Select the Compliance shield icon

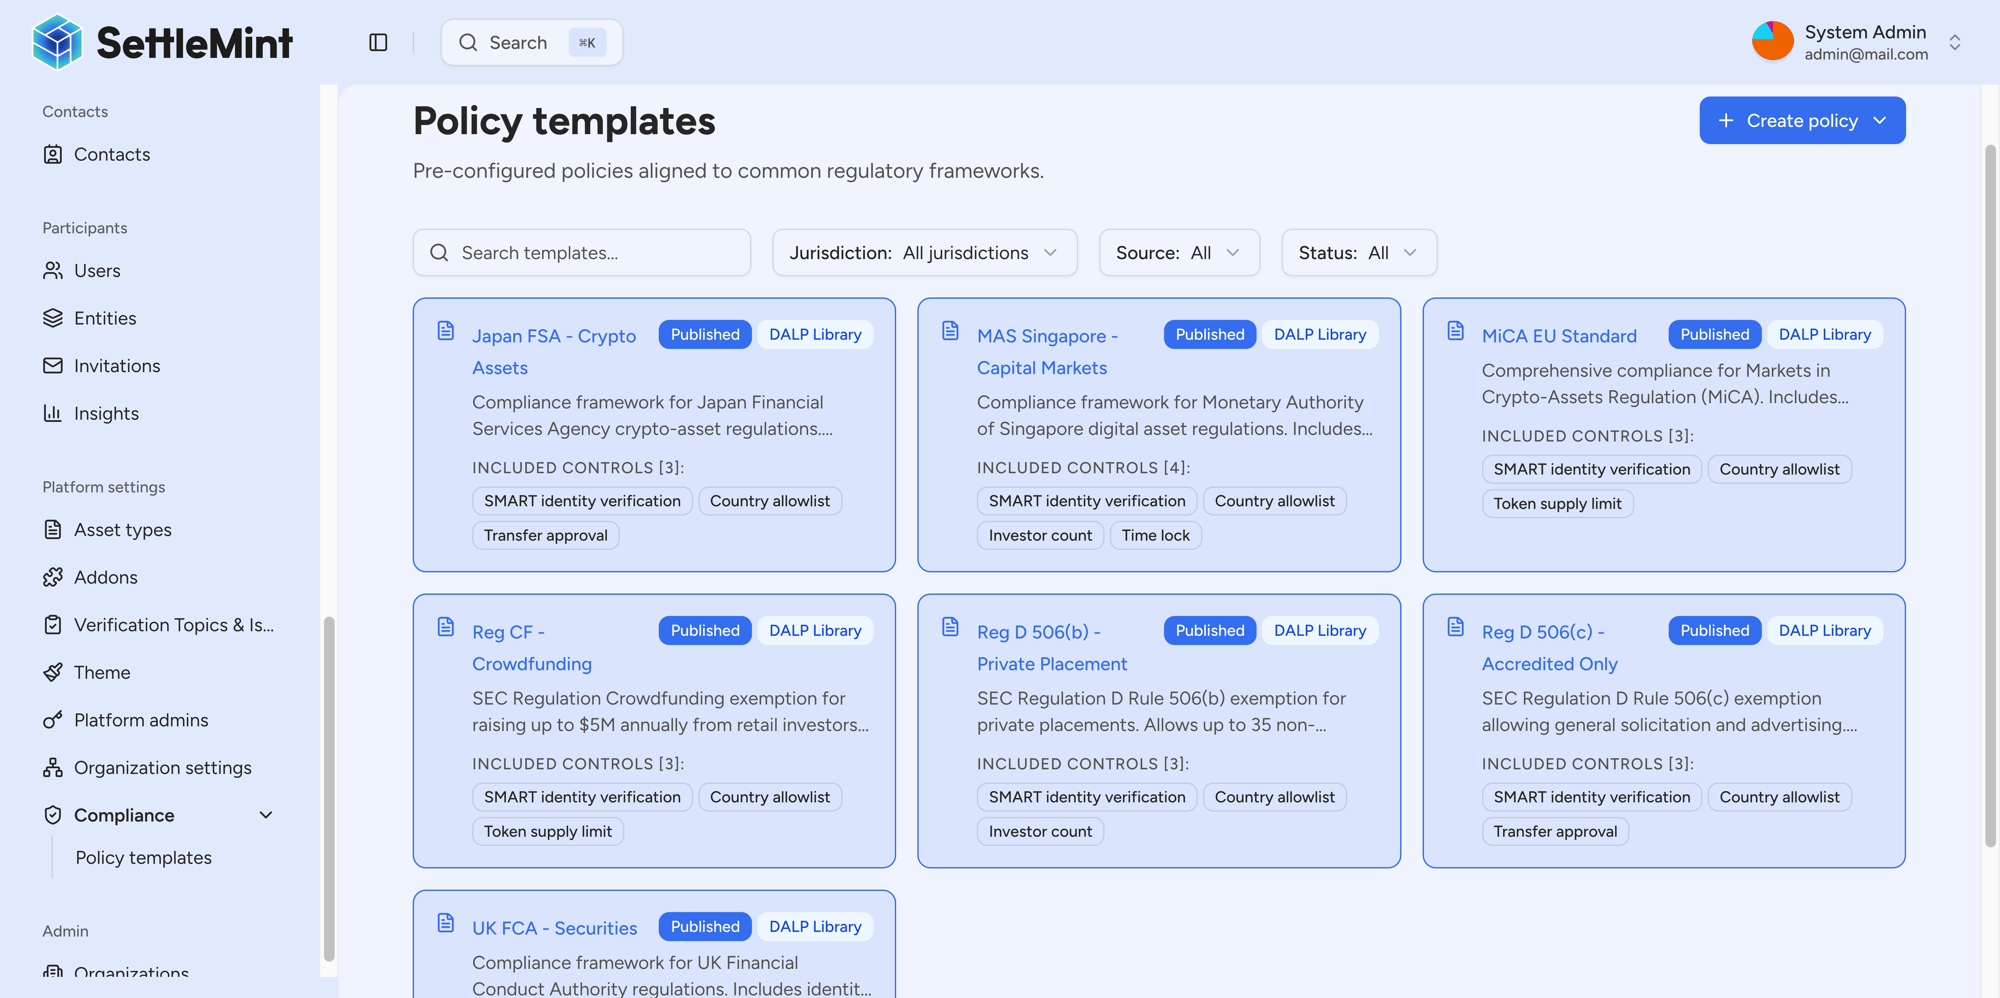[53, 815]
